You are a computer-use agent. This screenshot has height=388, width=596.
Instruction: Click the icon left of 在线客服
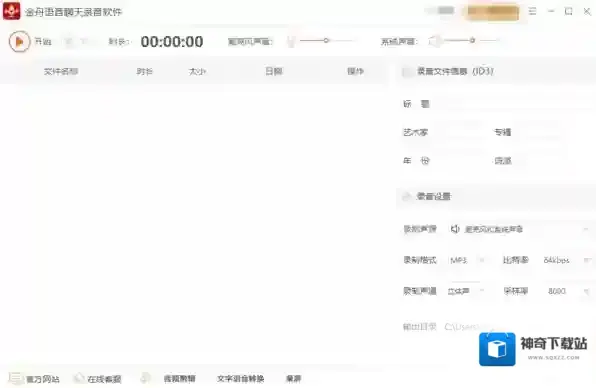click(x=79, y=378)
